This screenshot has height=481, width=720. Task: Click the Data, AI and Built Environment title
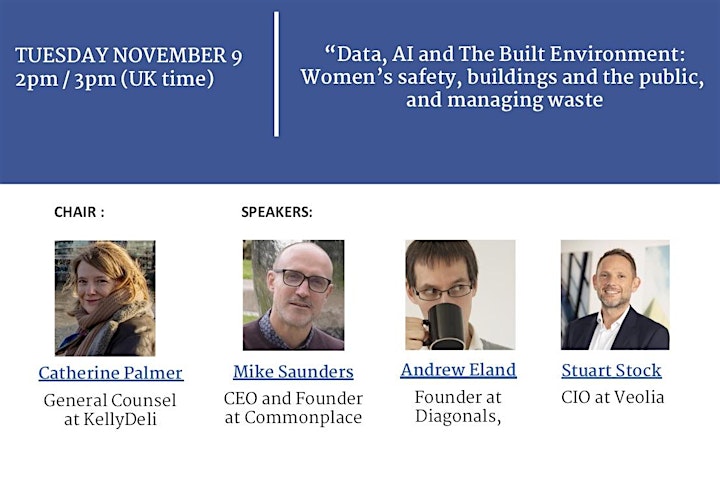[x=504, y=77]
